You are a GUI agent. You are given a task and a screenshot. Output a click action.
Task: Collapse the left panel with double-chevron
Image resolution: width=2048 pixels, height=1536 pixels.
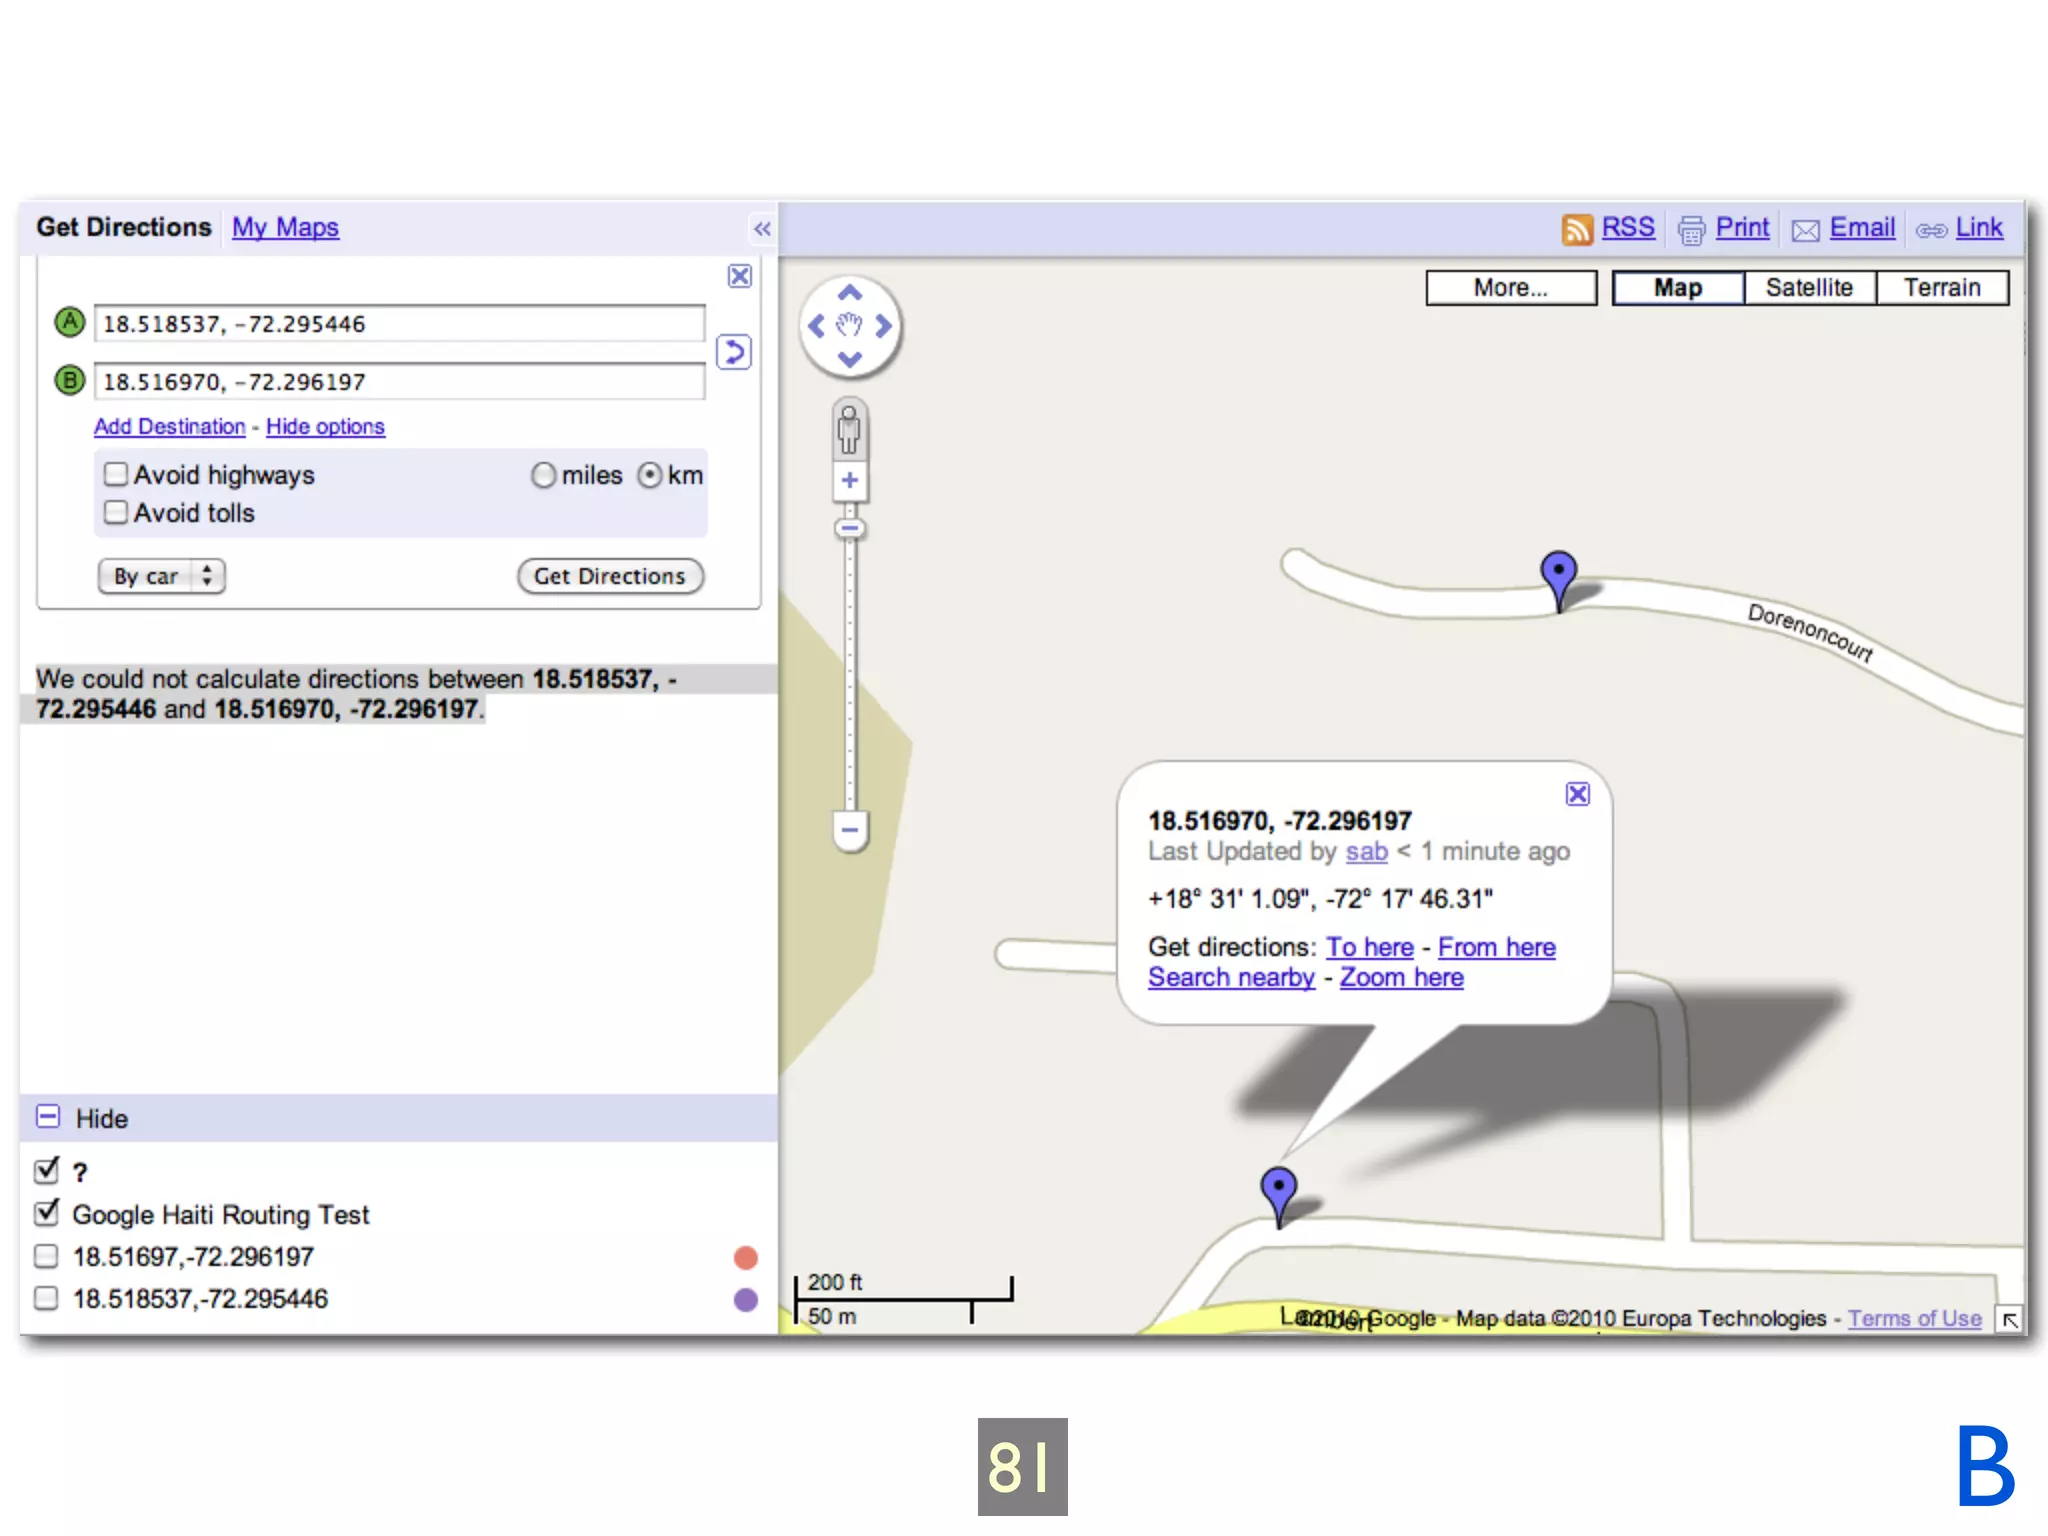(x=762, y=229)
